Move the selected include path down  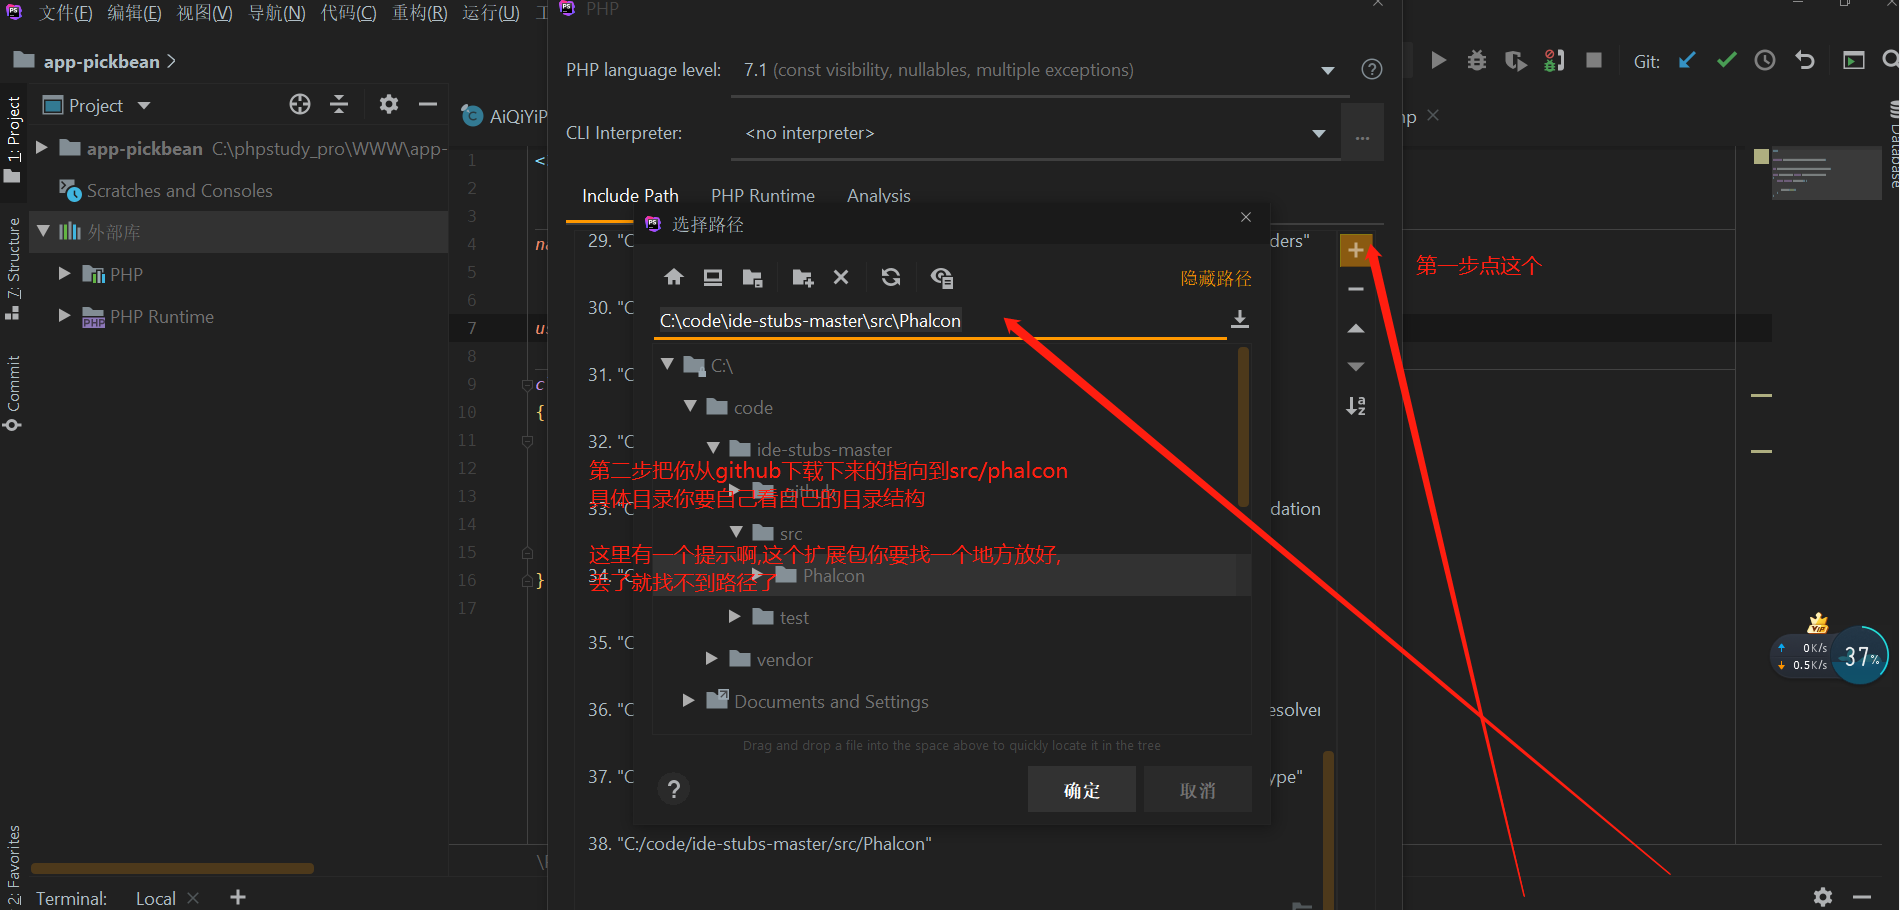(x=1355, y=367)
